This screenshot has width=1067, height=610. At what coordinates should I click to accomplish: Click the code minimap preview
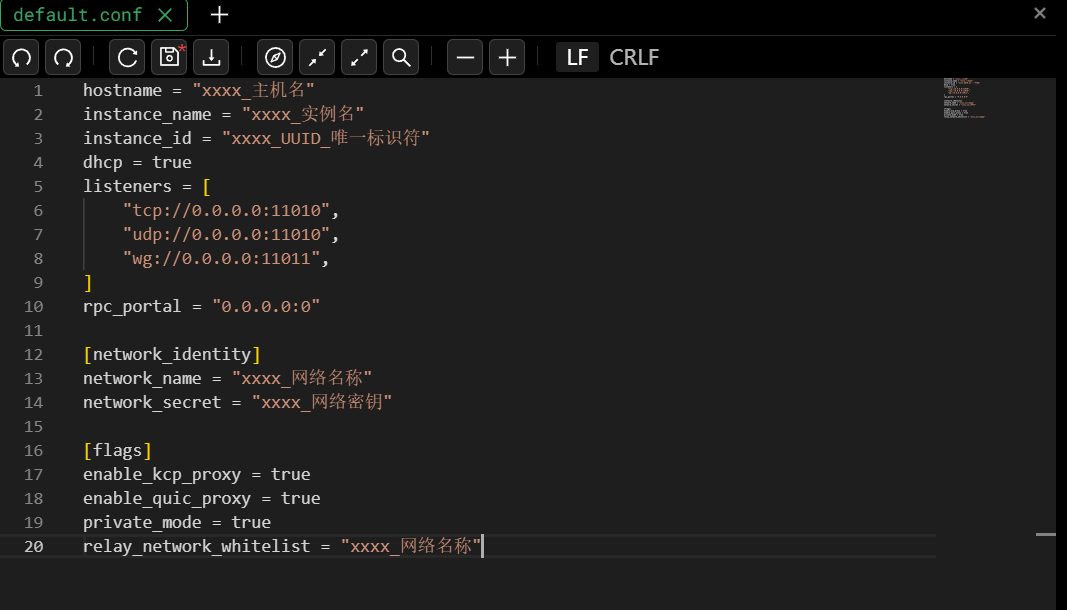tap(964, 98)
